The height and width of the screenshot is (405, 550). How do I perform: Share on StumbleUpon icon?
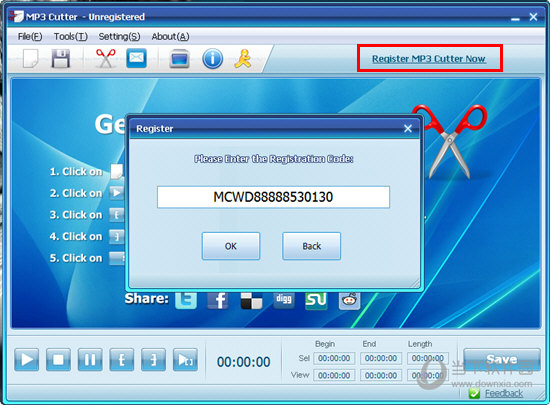[316, 301]
